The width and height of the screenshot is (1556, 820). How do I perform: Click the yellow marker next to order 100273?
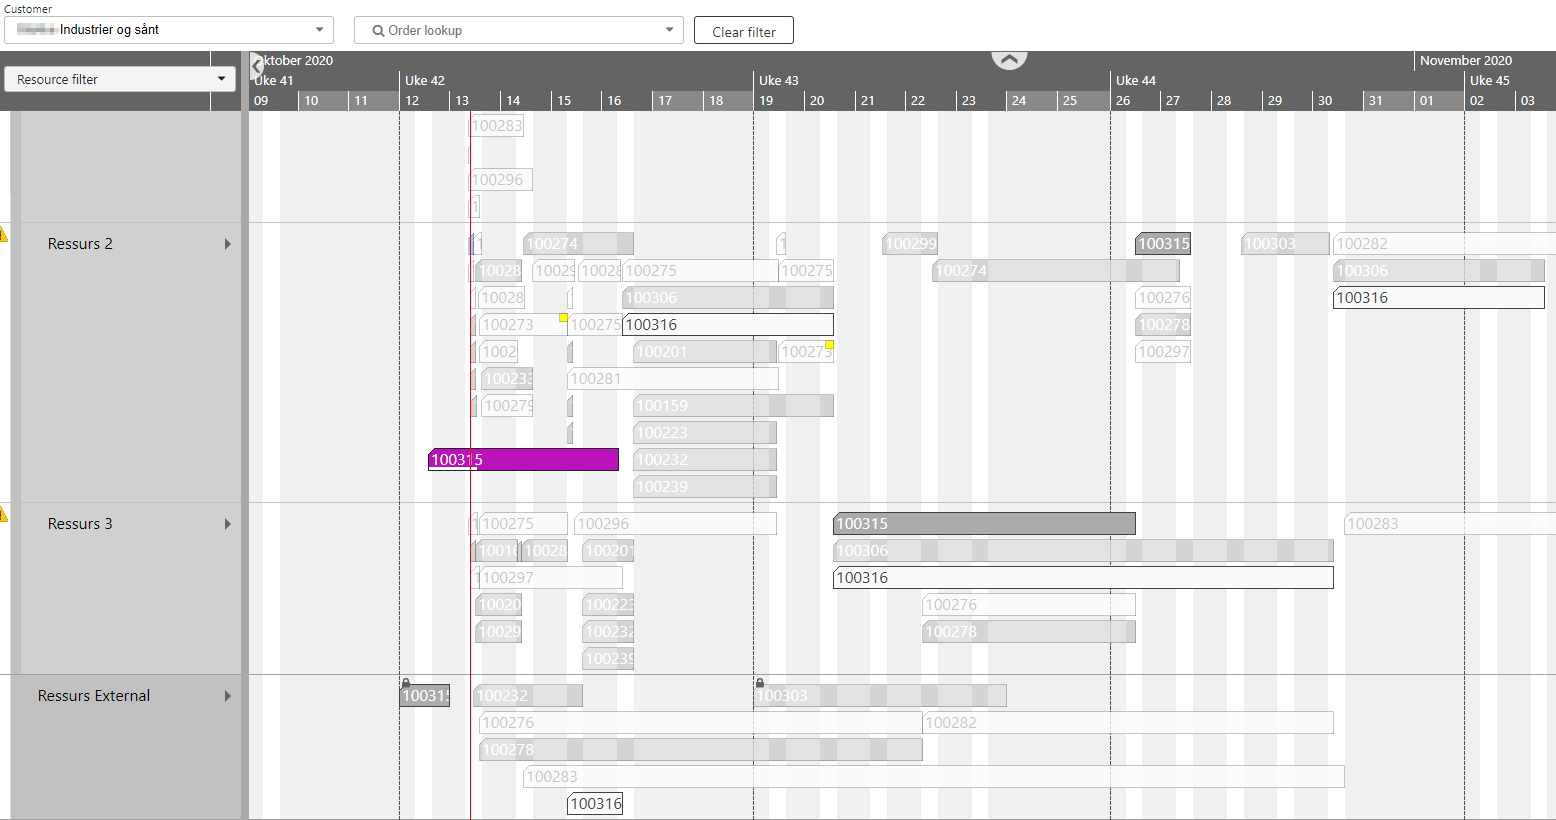click(562, 316)
